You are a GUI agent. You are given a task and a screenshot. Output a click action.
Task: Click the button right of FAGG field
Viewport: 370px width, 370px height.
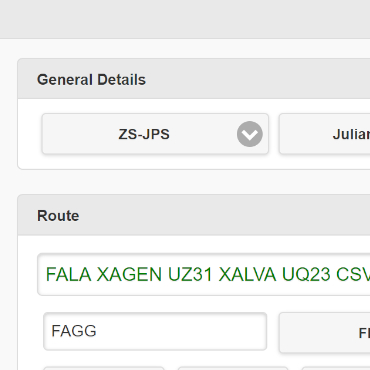coord(325,332)
